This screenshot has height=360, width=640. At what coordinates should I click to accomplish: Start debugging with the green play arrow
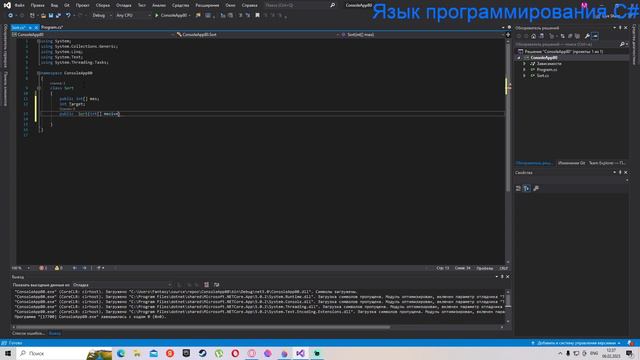click(156, 15)
